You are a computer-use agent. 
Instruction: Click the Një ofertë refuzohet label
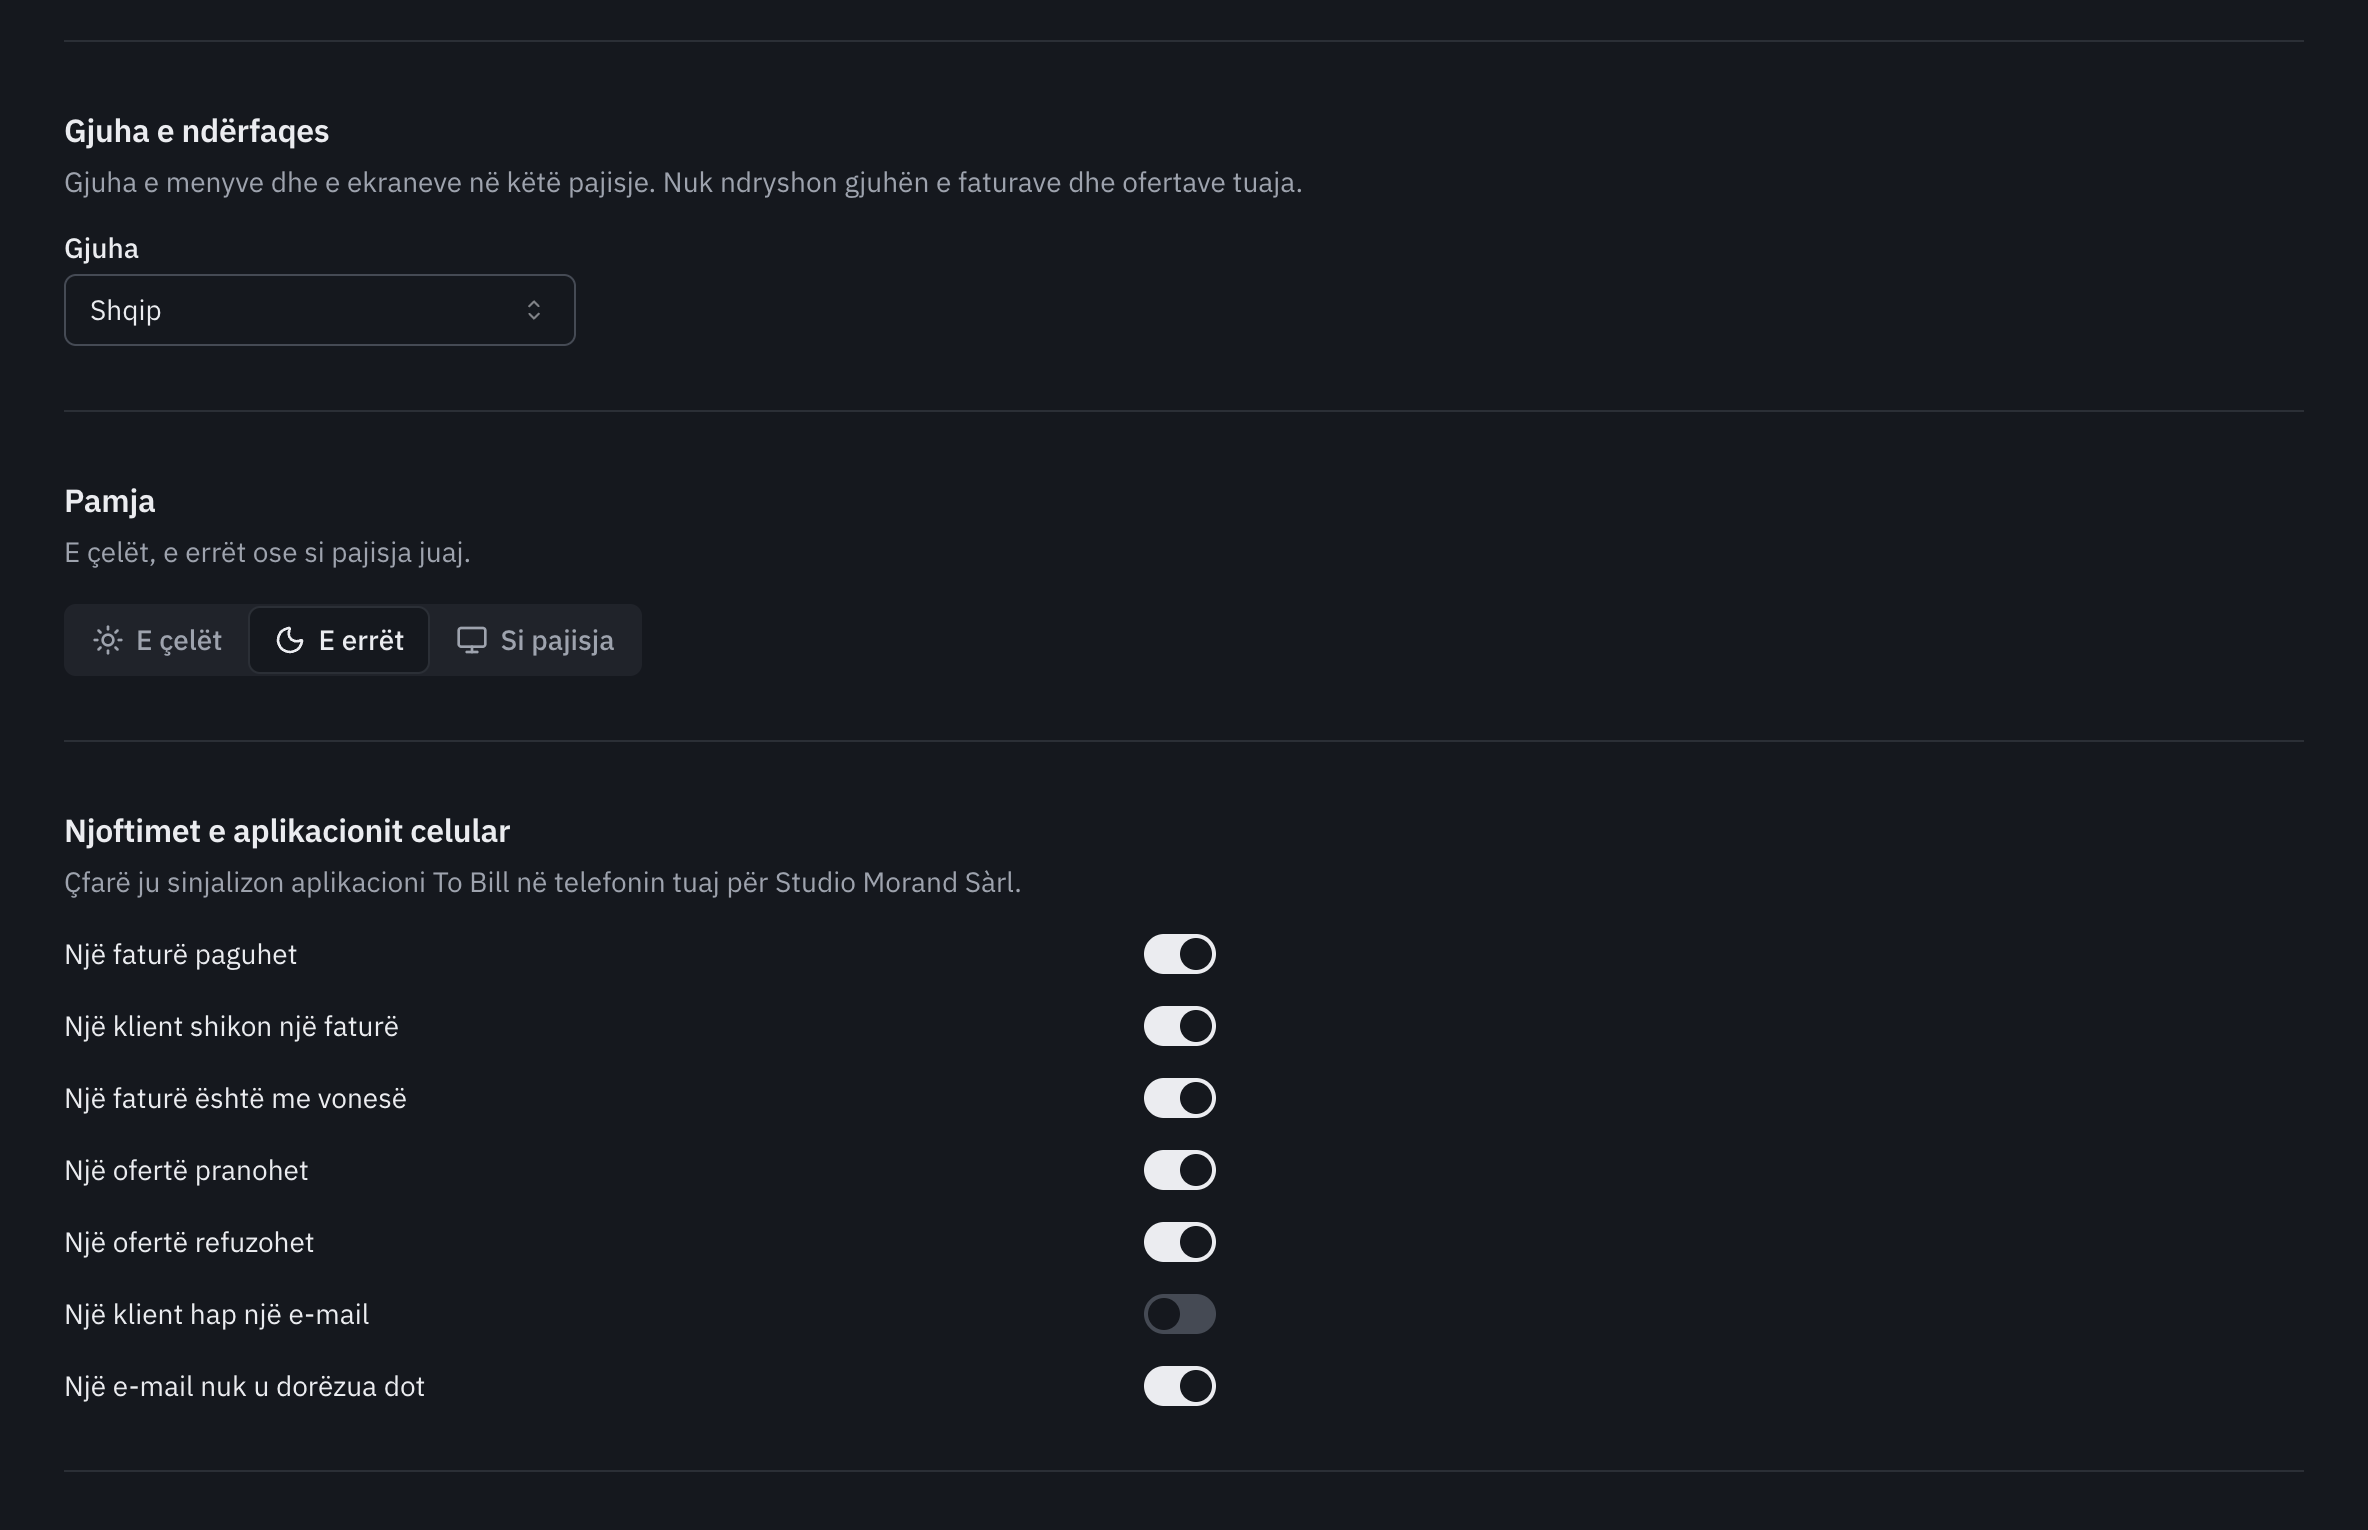tap(190, 1243)
